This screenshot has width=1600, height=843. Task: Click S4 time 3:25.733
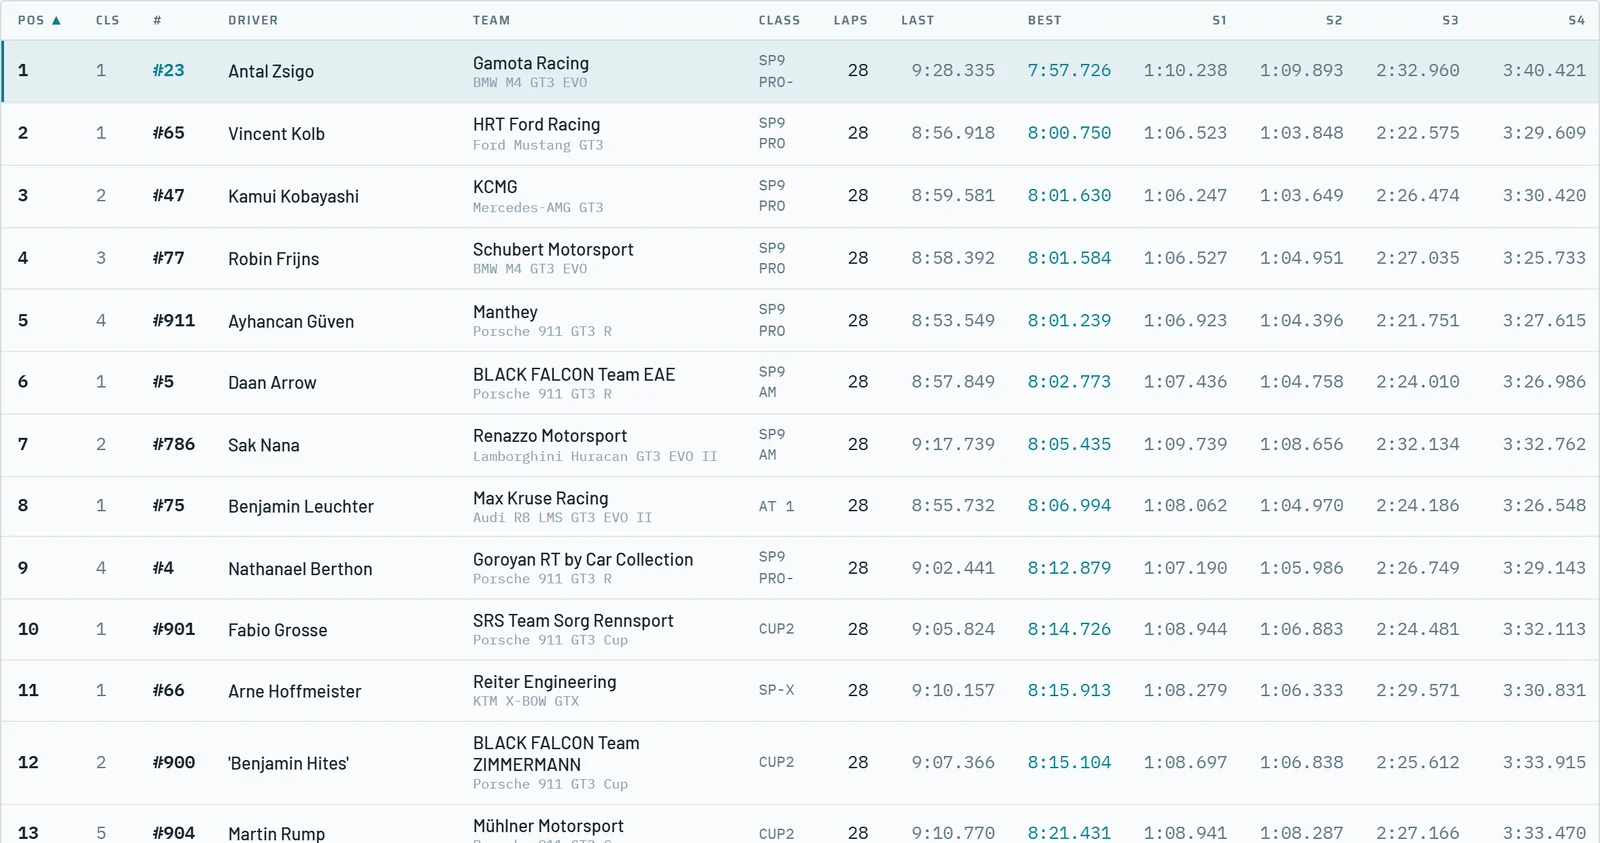click(1544, 257)
